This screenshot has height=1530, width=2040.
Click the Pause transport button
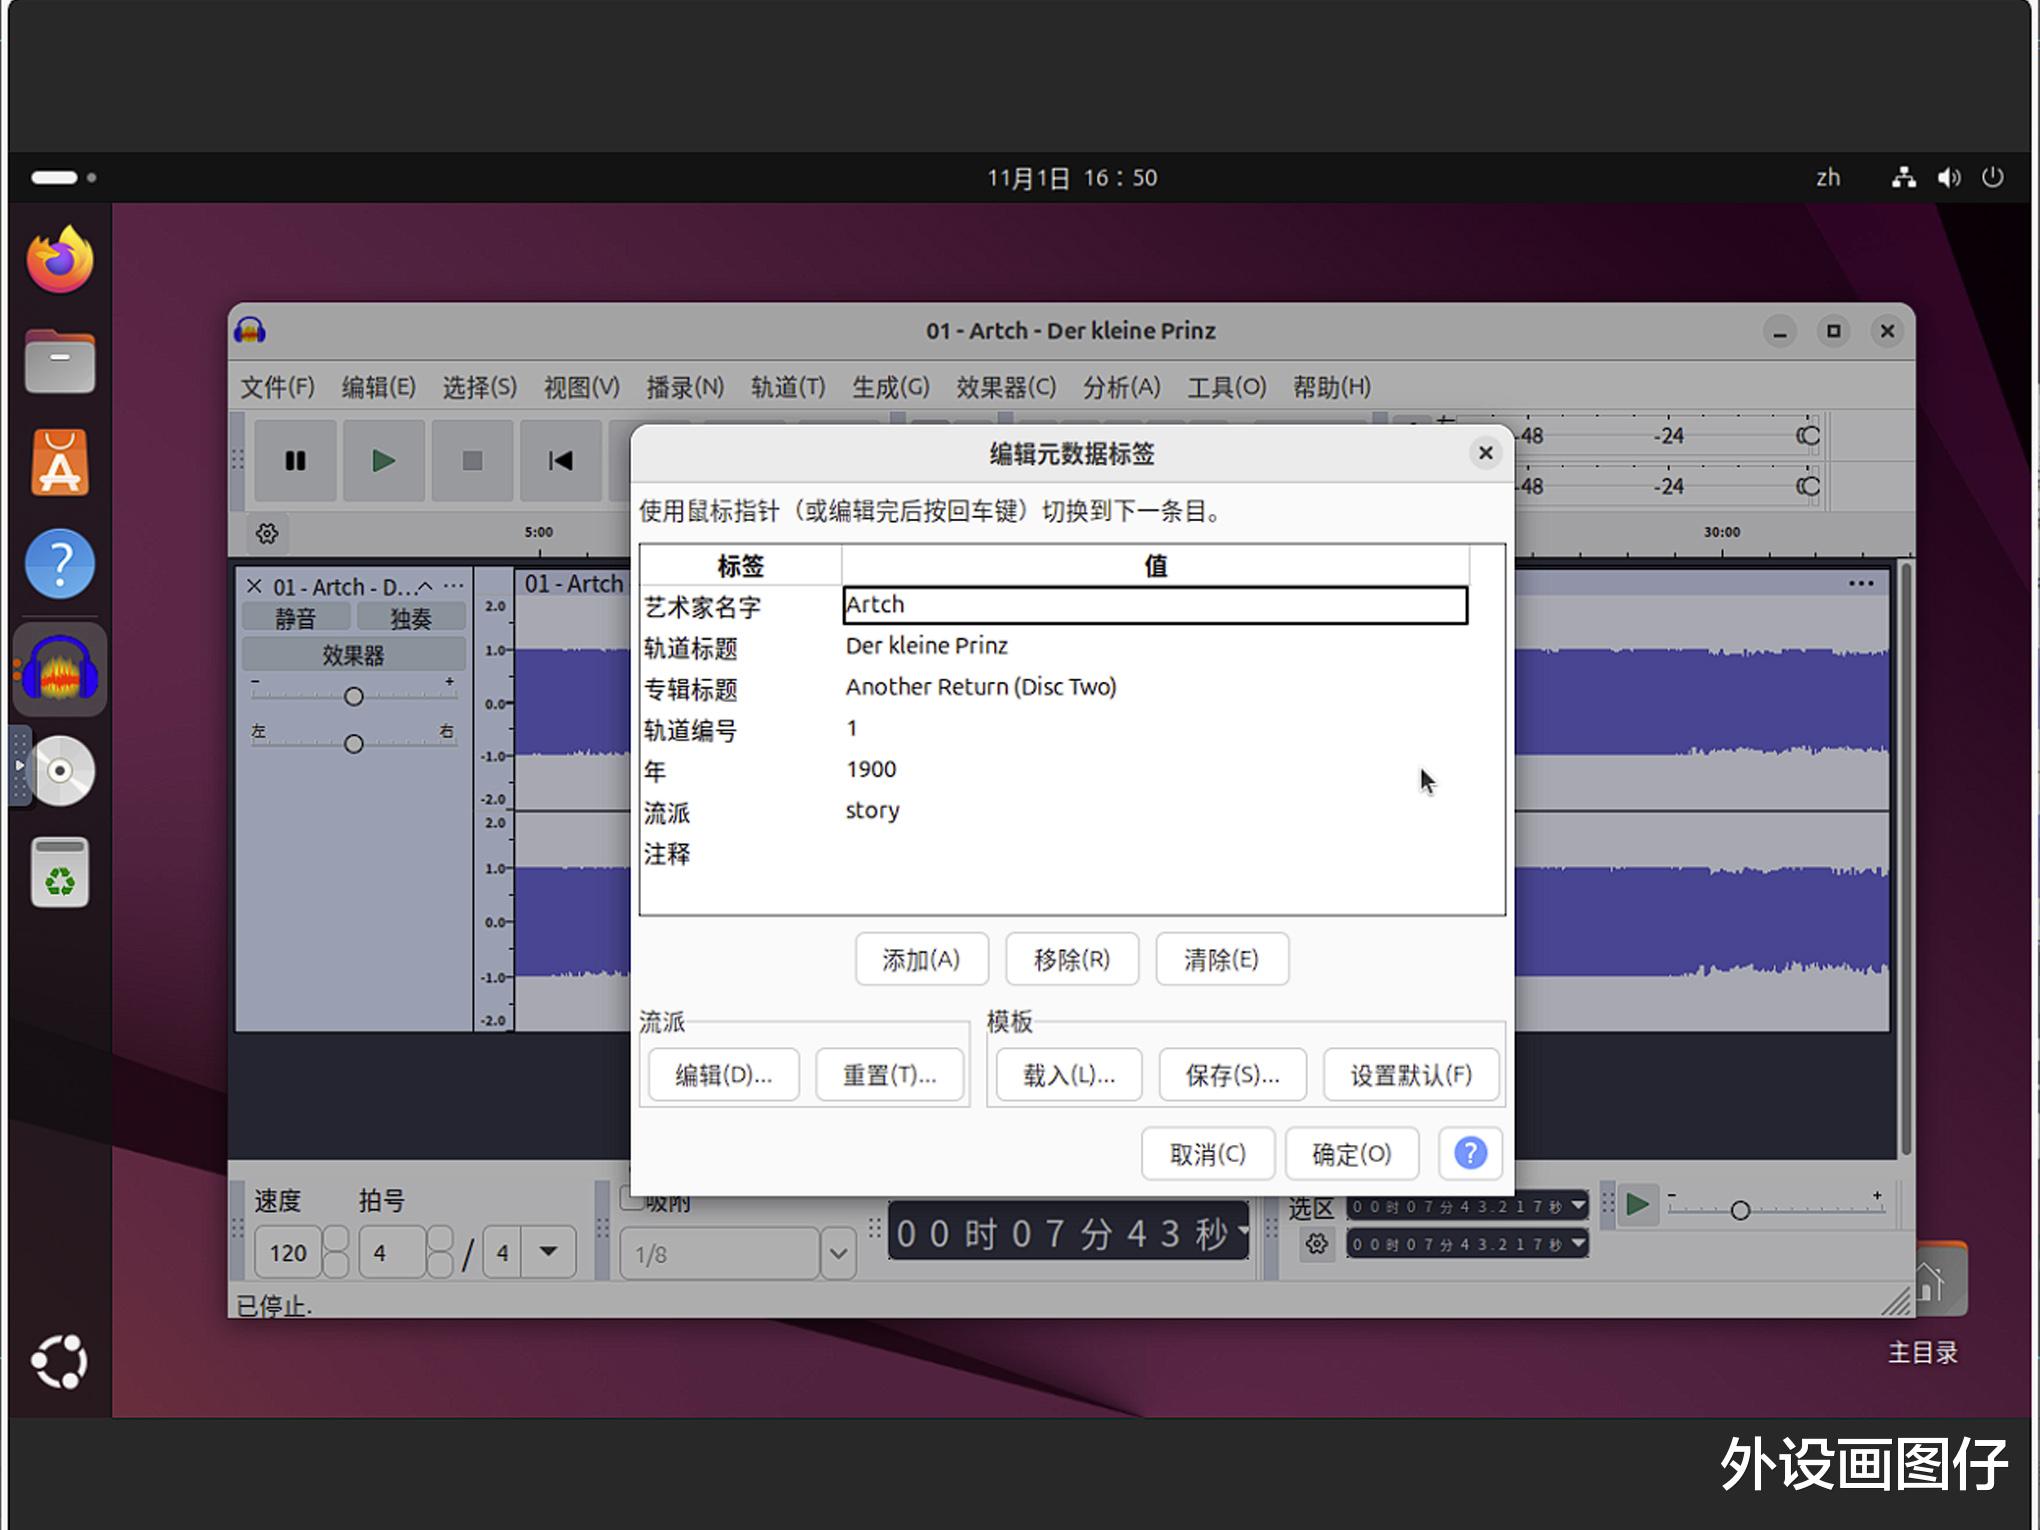pos(295,461)
